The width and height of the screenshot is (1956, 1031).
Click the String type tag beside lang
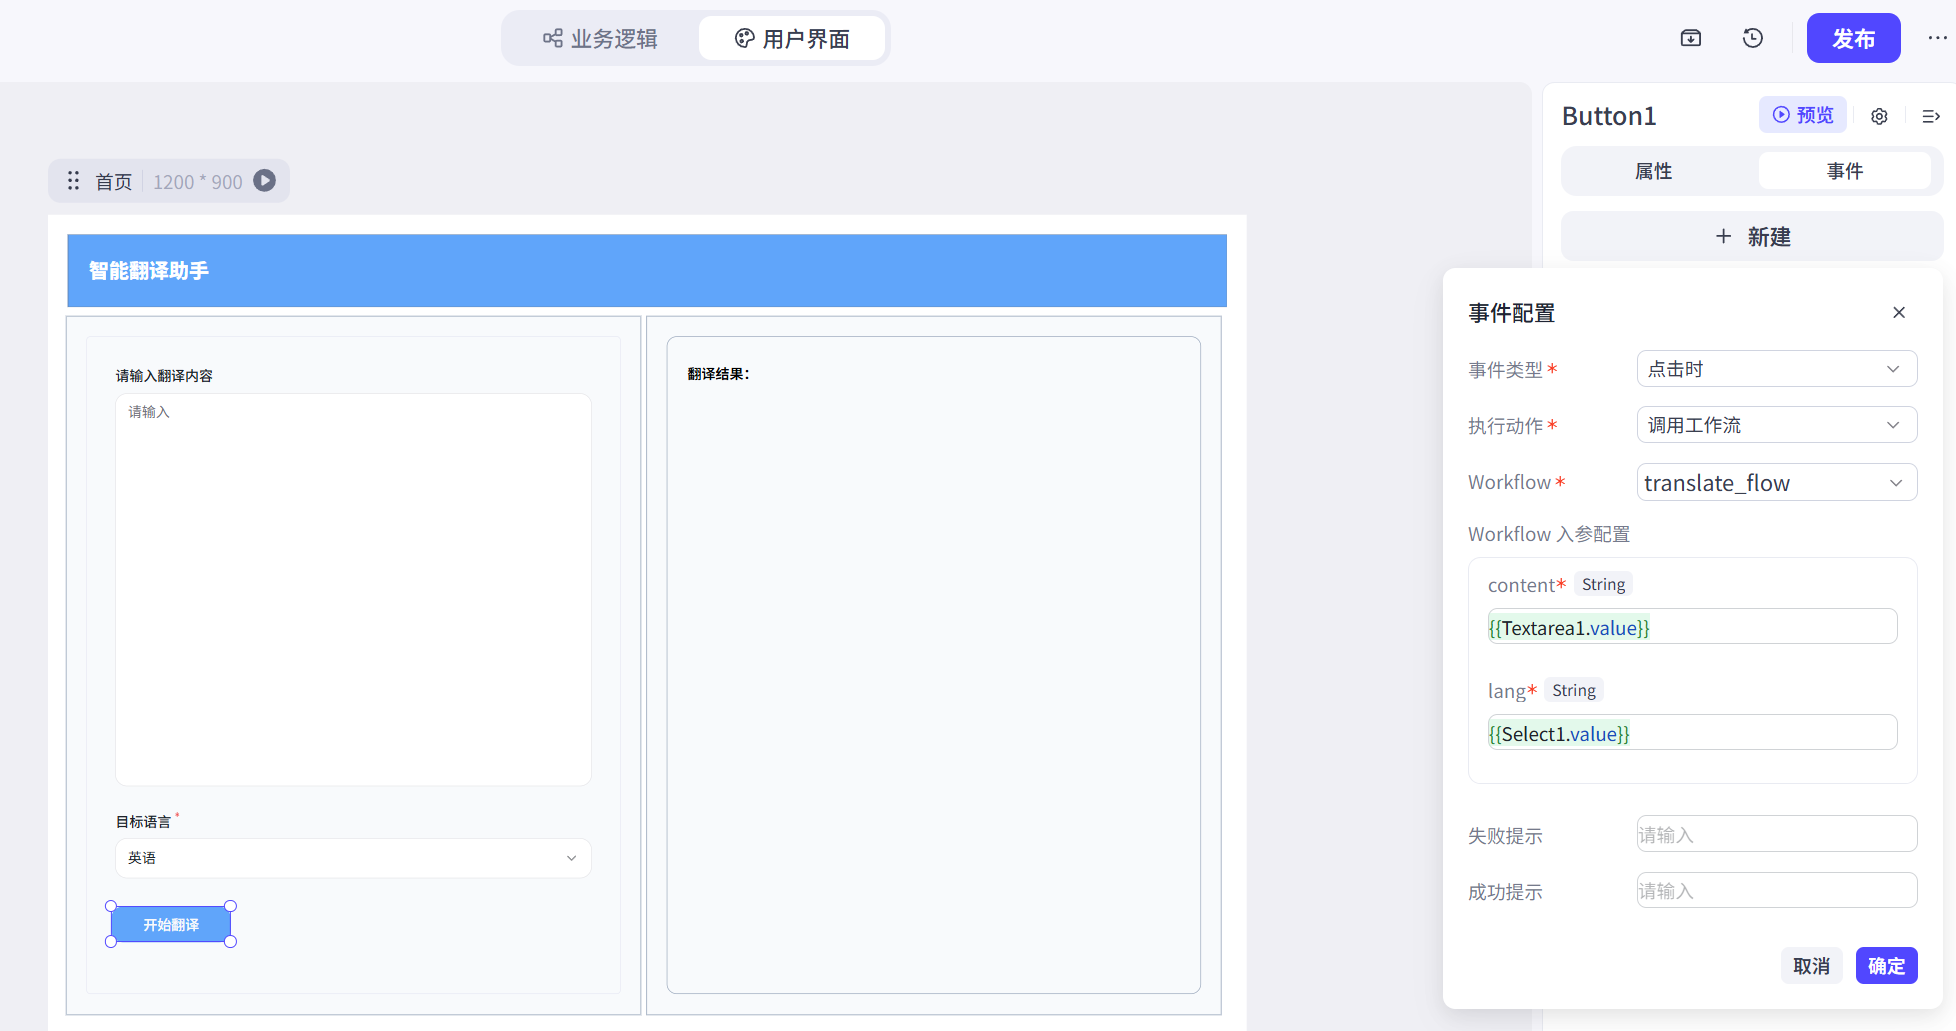pos(1574,690)
